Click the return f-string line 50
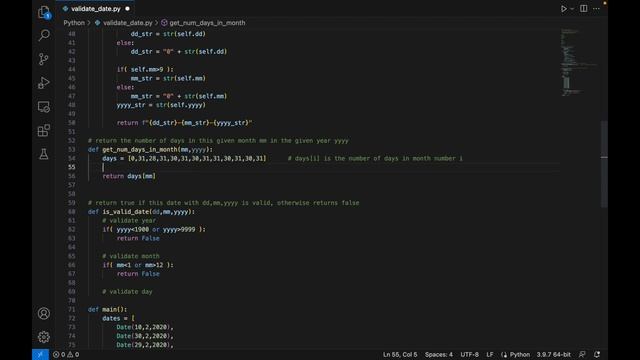Viewport: 640px width, 360px height. (x=184, y=123)
